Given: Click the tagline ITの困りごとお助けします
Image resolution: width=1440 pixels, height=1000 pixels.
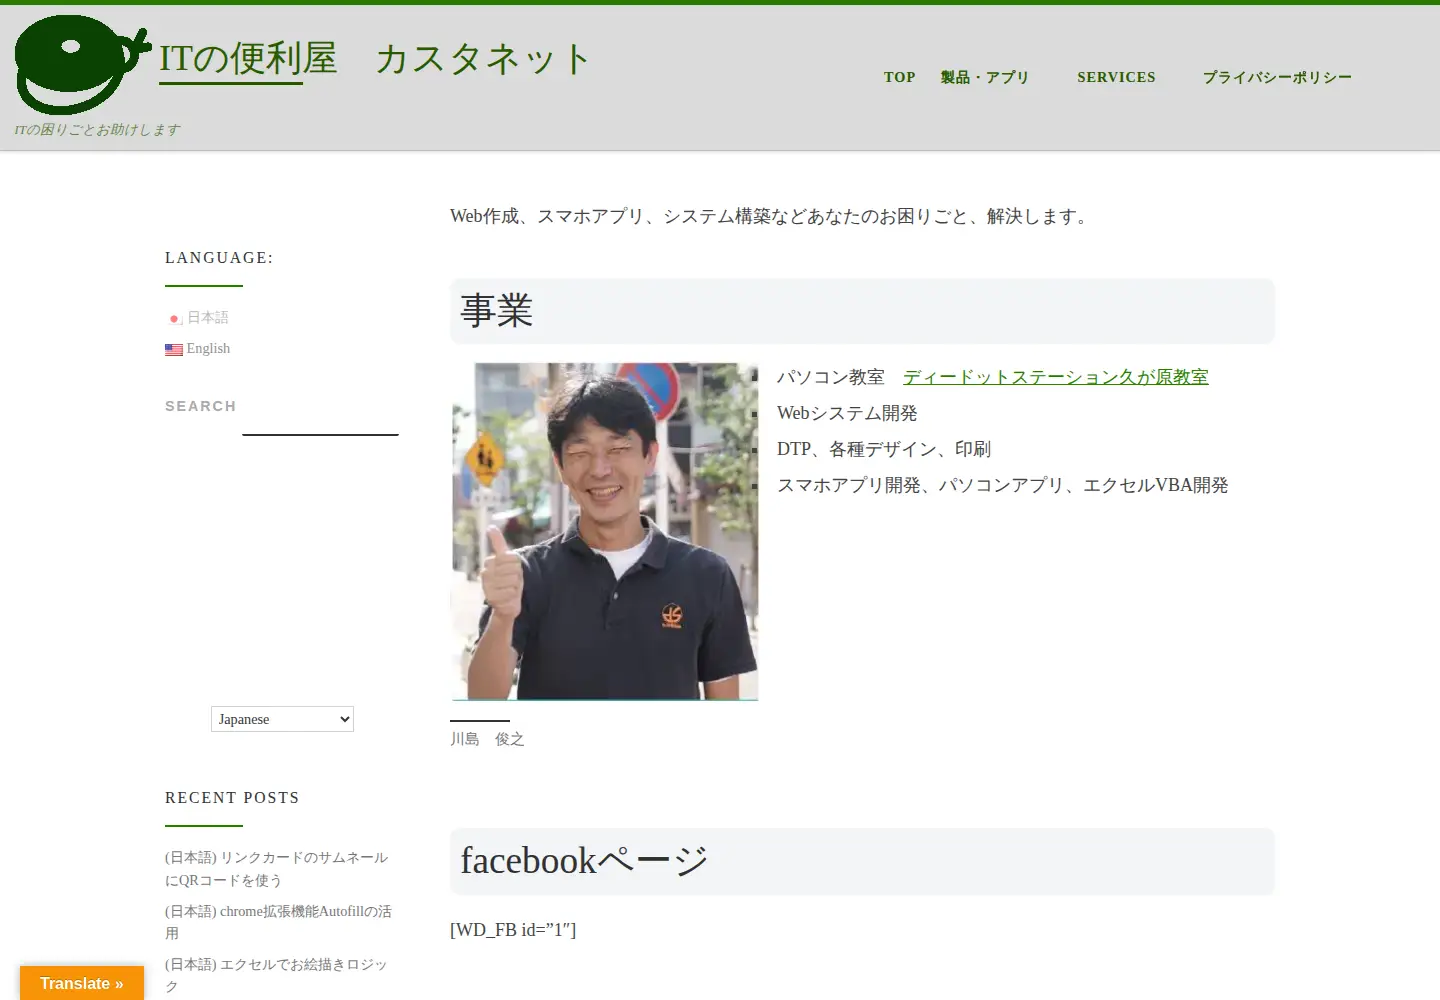Looking at the screenshot, I should (x=97, y=130).
